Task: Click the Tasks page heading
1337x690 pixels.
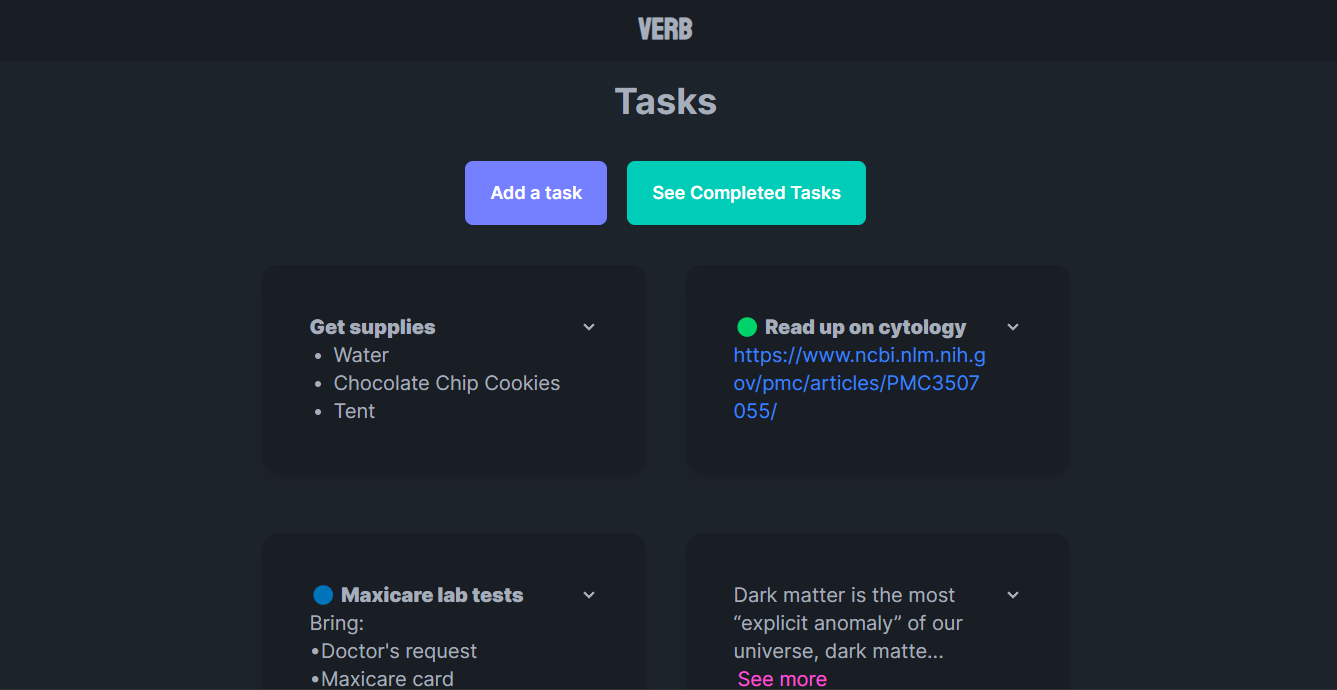Action: coord(665,101)
